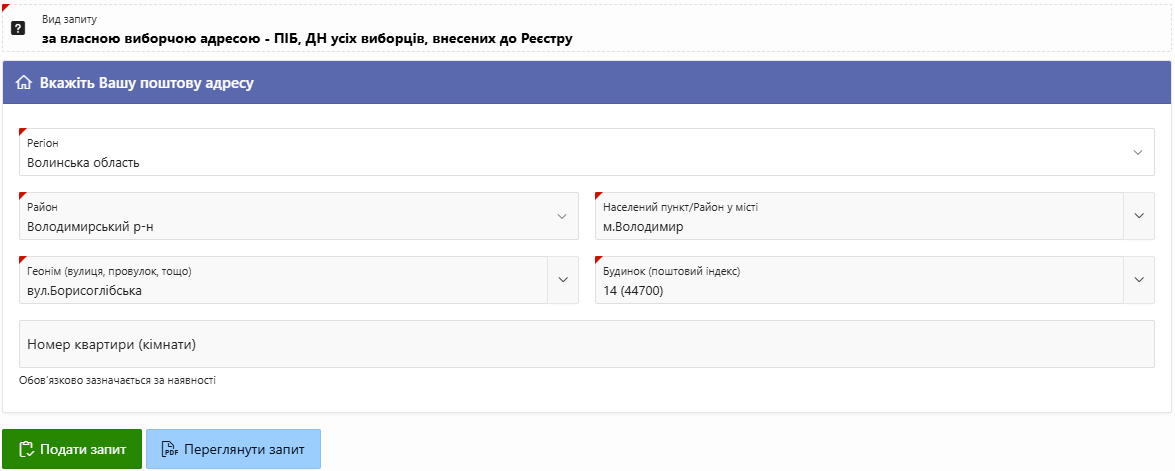Image resolution: width=1175 pixels, height=471 pixels.
Task: Click the Вкажіть Вашу поштову адресу header
Action: [x=146, y=83]
